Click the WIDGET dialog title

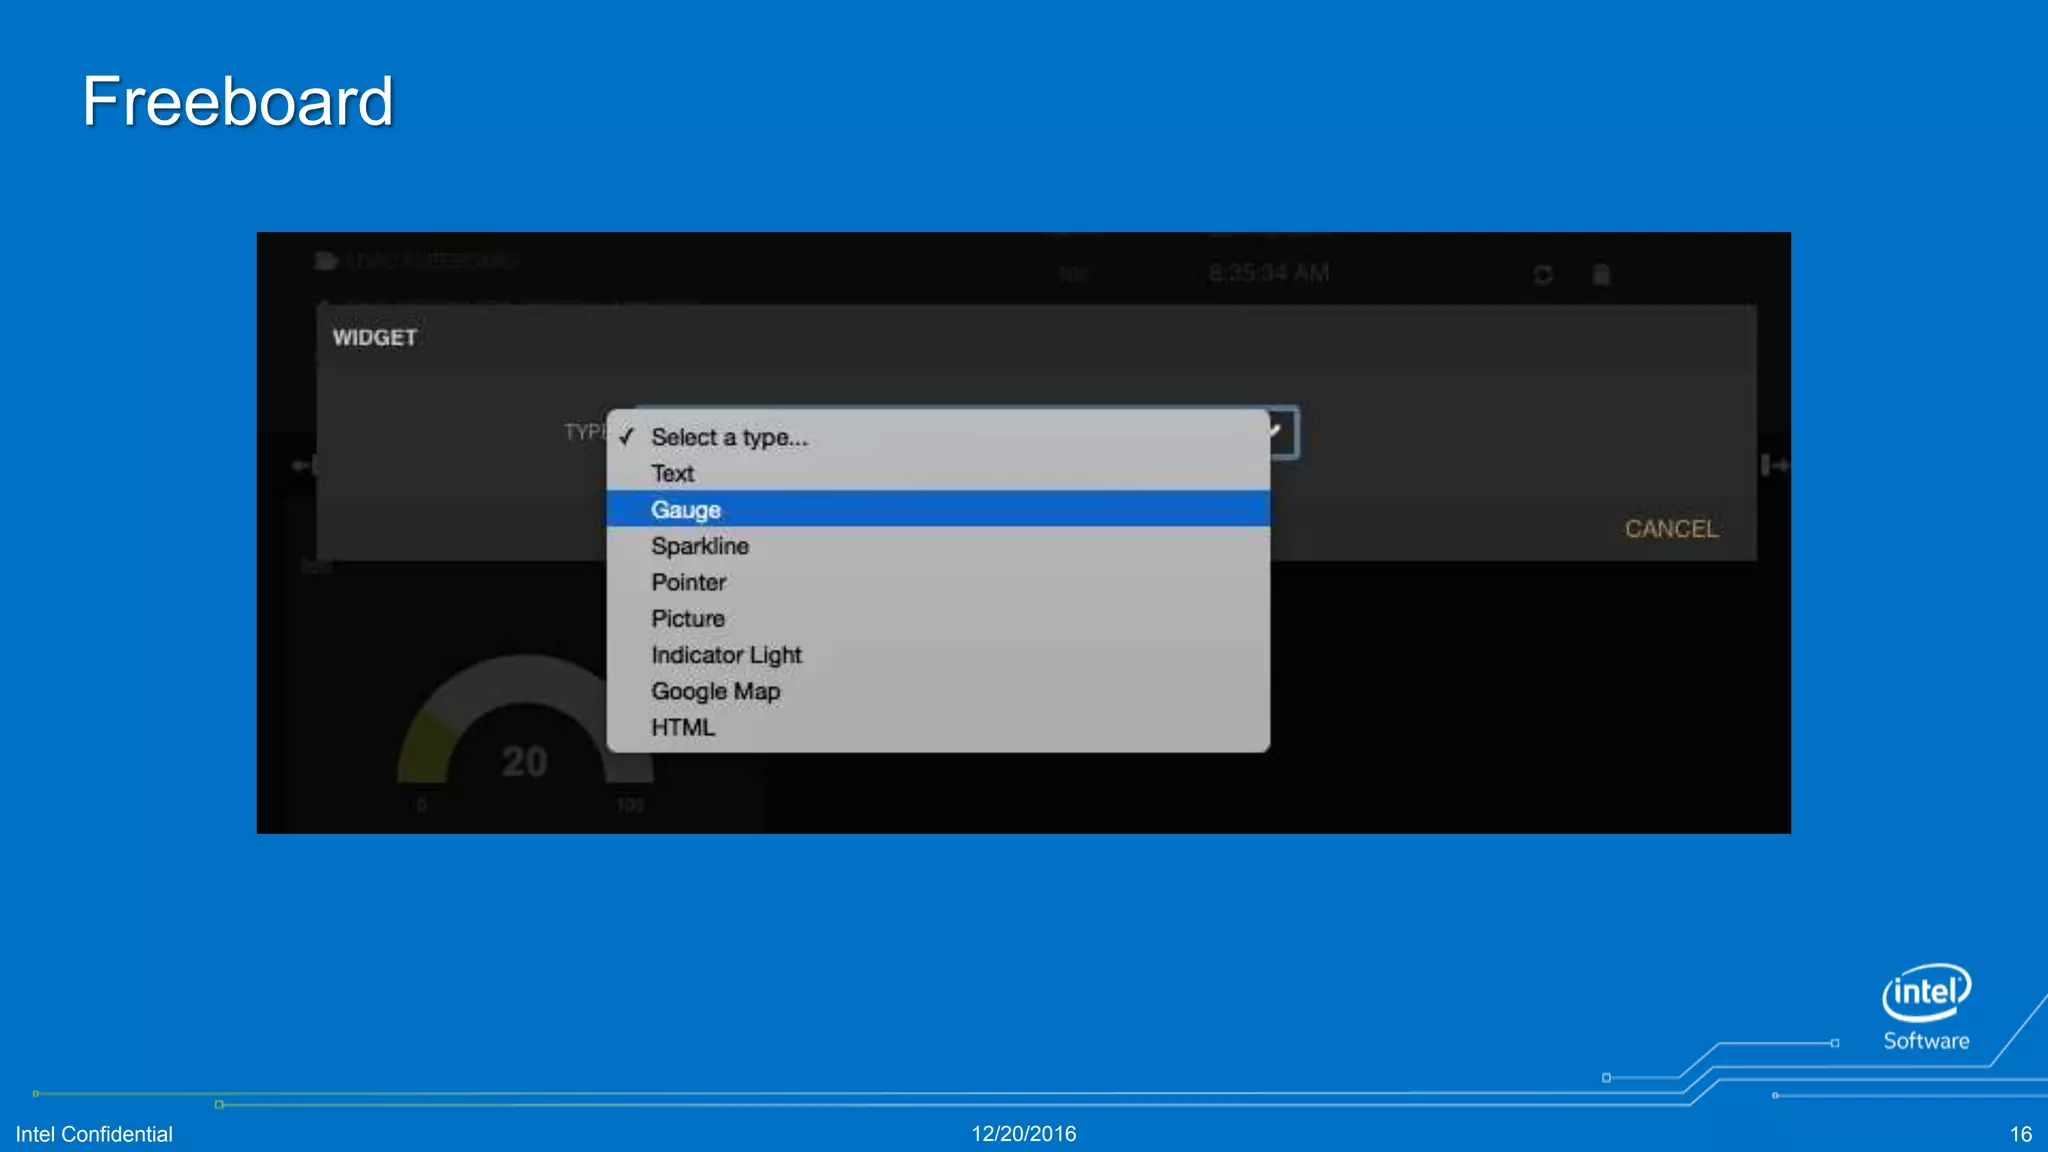tap(375, 338)
